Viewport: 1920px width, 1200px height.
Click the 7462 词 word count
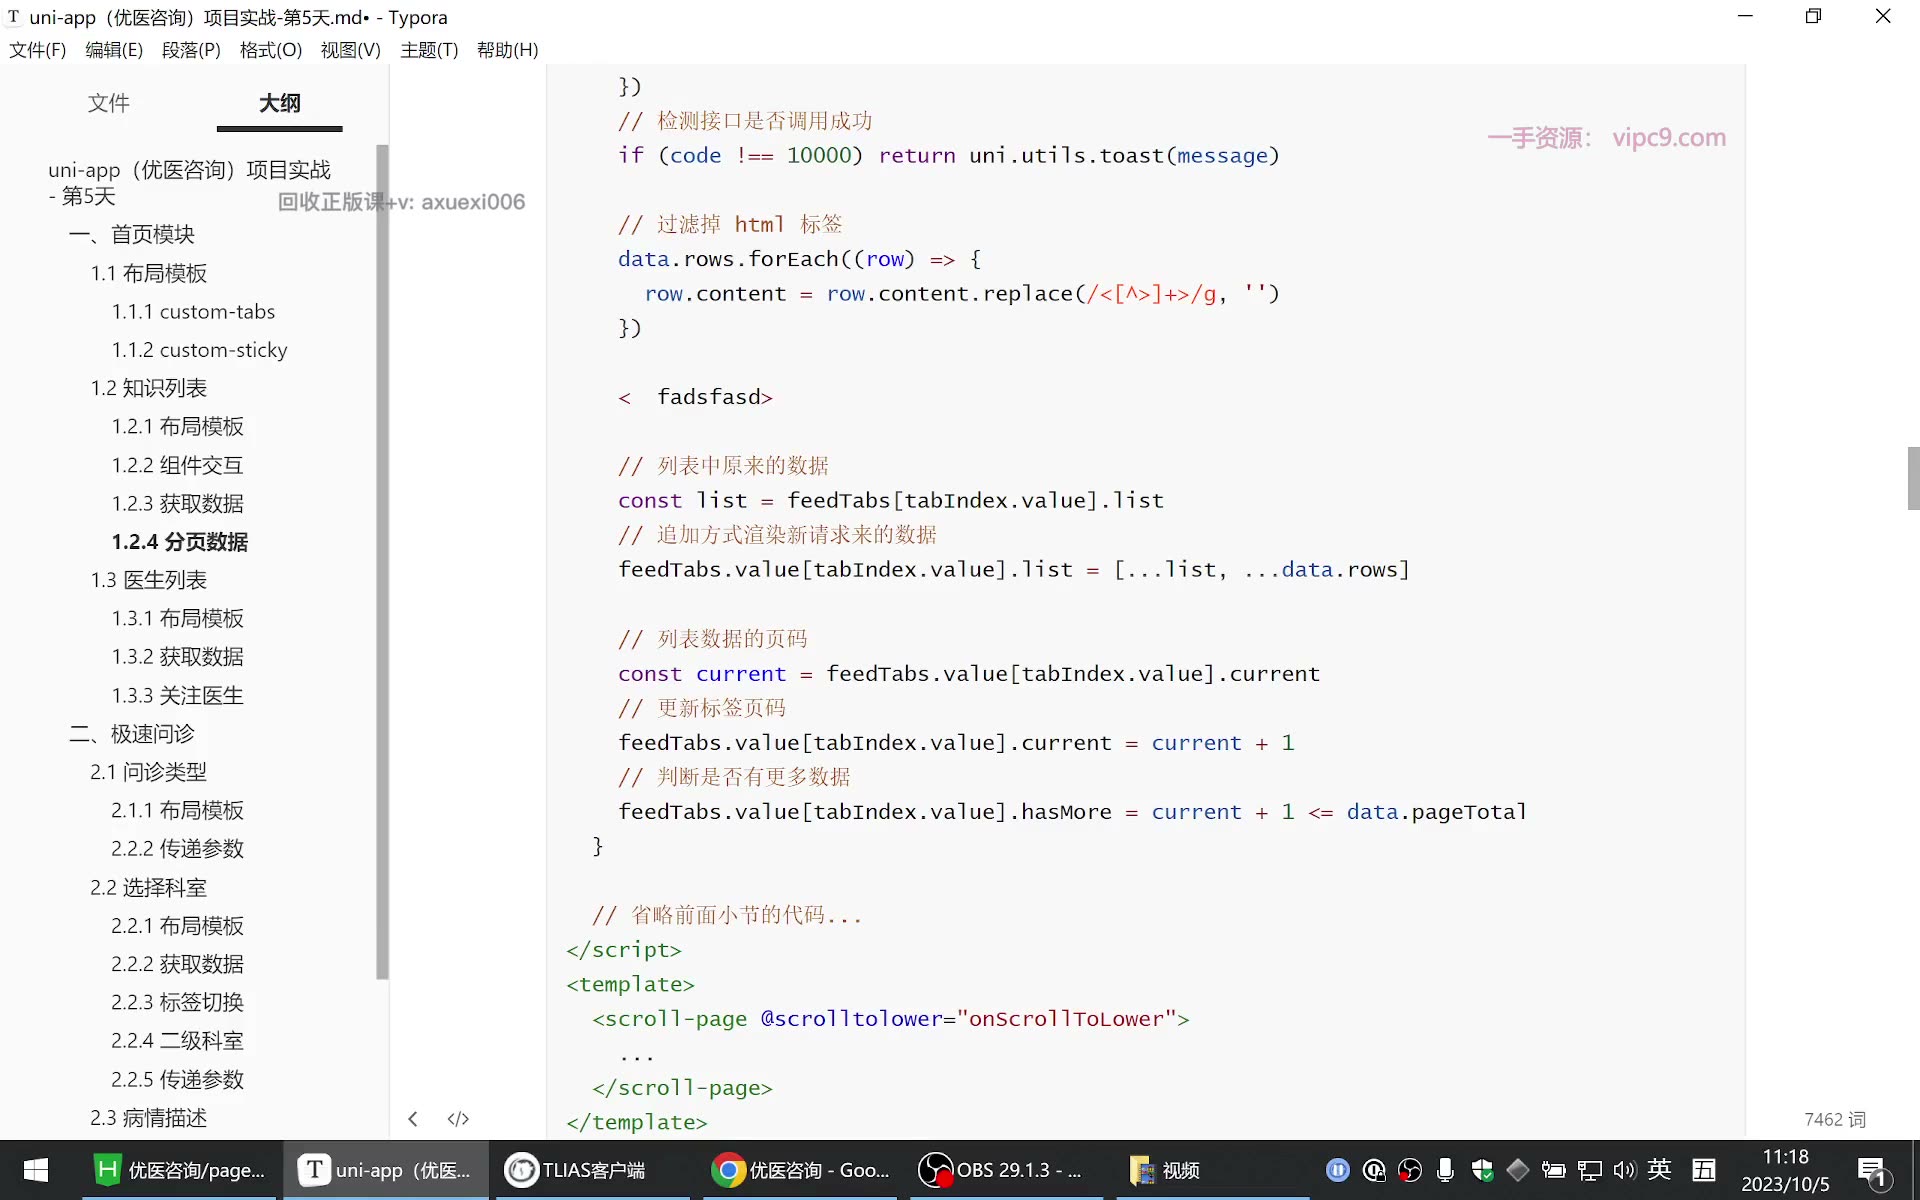[1835, 1119]
